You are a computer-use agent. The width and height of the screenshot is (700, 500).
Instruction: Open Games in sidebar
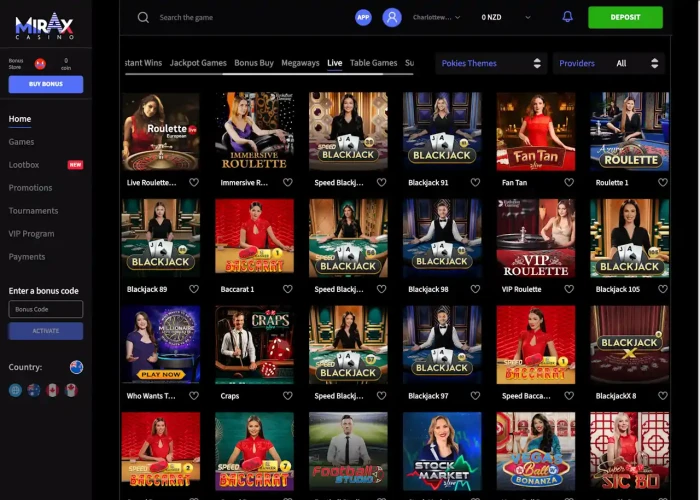click(21, 142)
